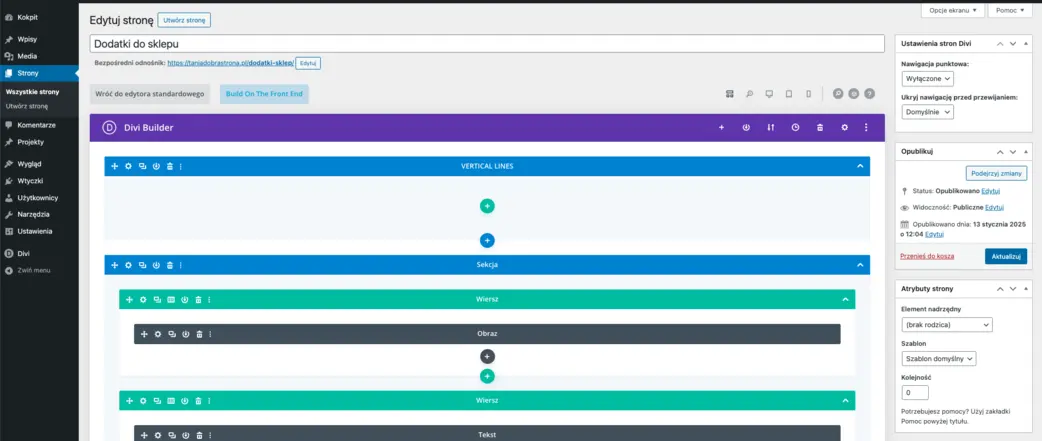Toggle the wireframe view icon in builder toolbar
The width and height of the screenshot is (1042, 441).
(x=730, y=94)
